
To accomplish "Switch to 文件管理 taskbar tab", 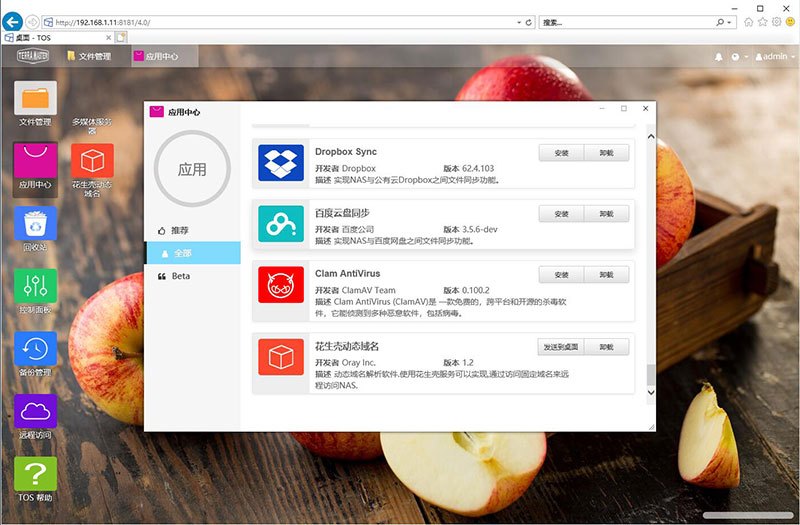I will click(x=89, y=56).
